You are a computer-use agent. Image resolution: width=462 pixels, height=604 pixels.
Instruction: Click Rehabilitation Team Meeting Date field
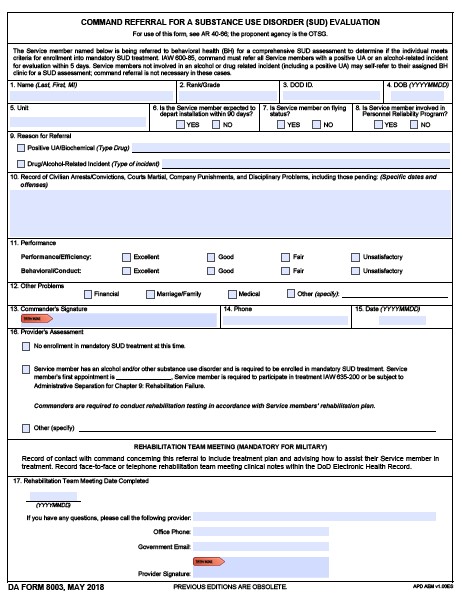tap(53, 496)
